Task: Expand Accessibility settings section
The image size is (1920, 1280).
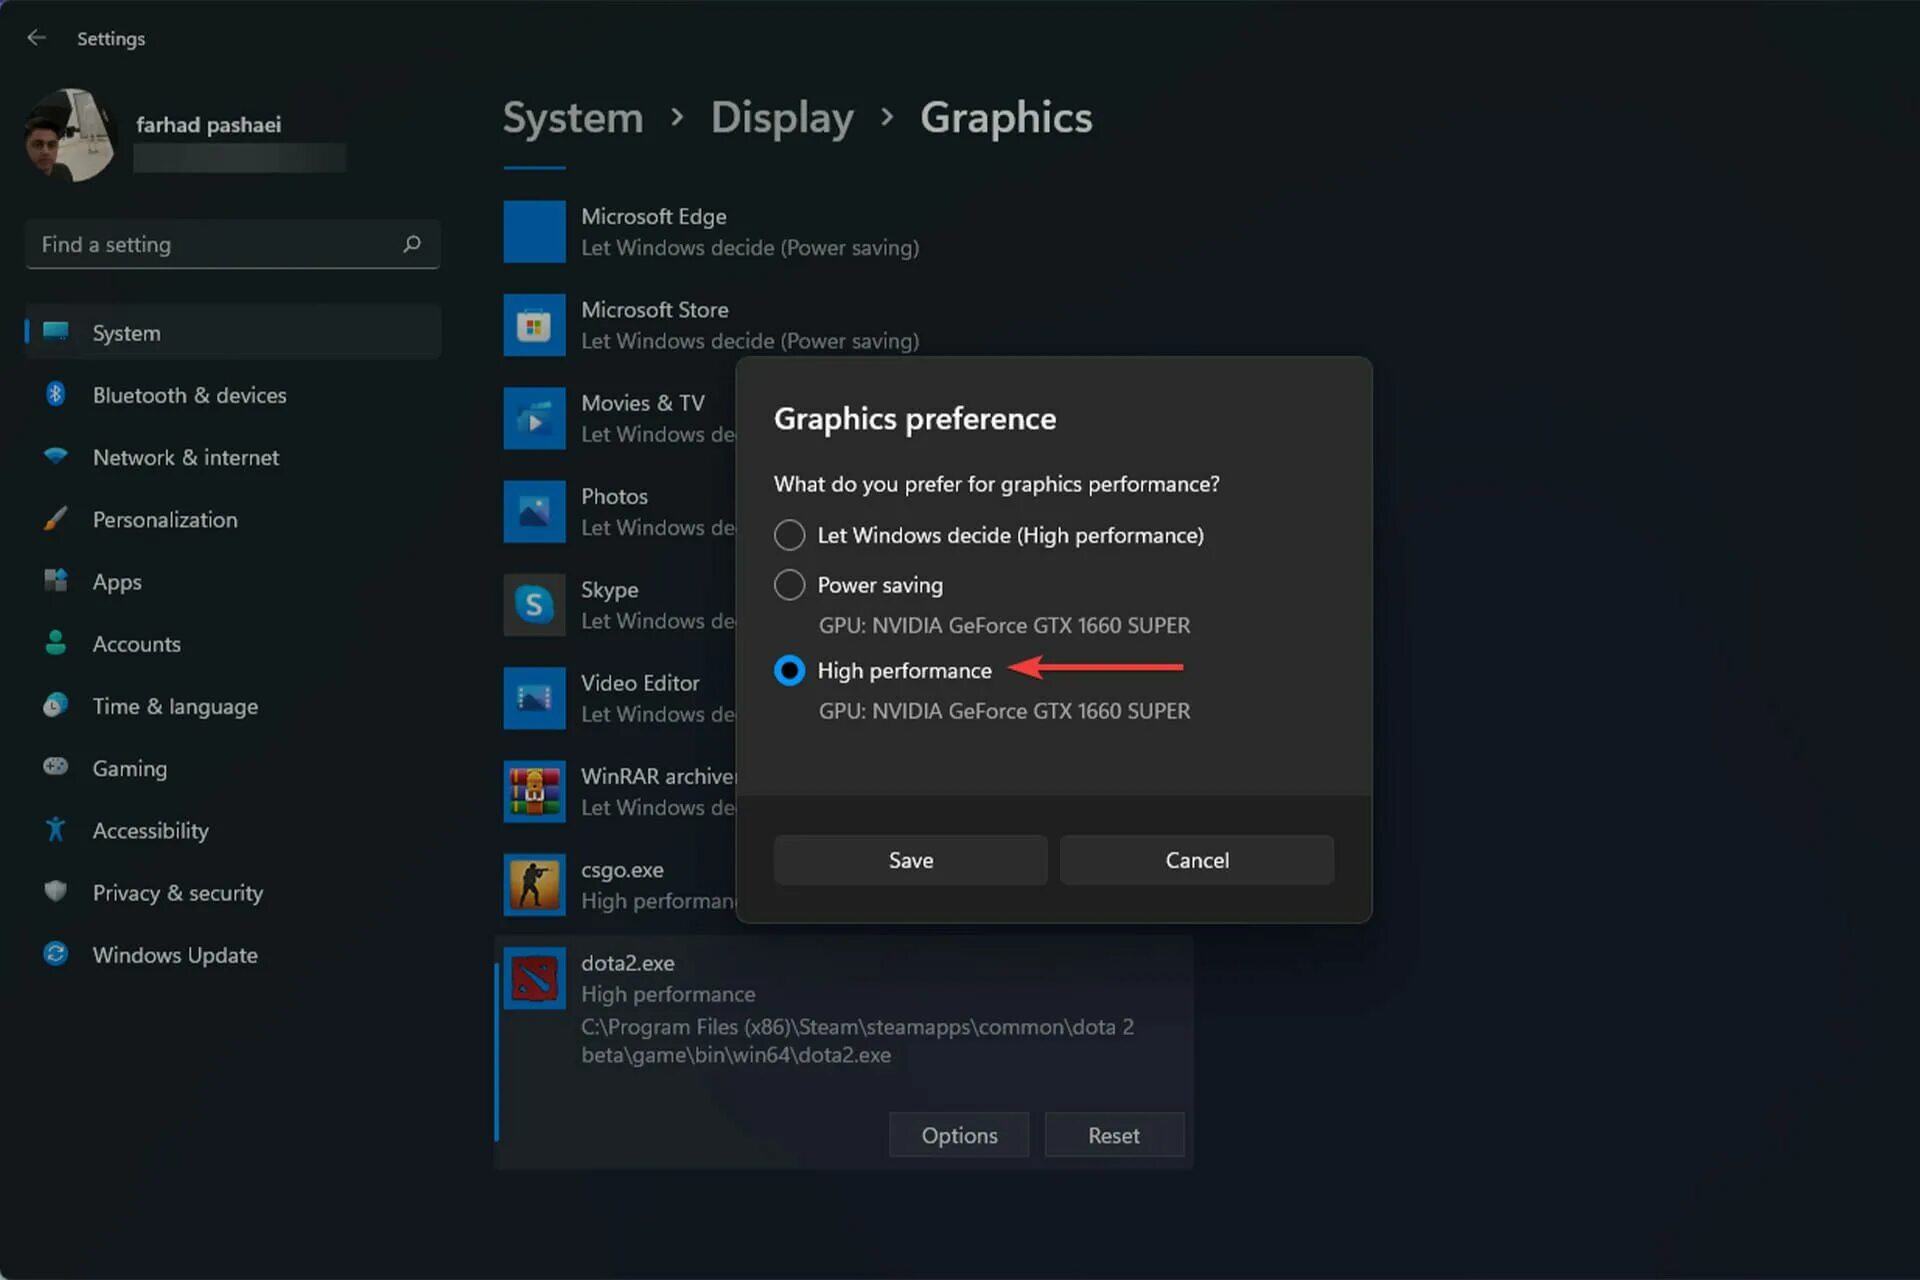Action: (x=150, y=830)
